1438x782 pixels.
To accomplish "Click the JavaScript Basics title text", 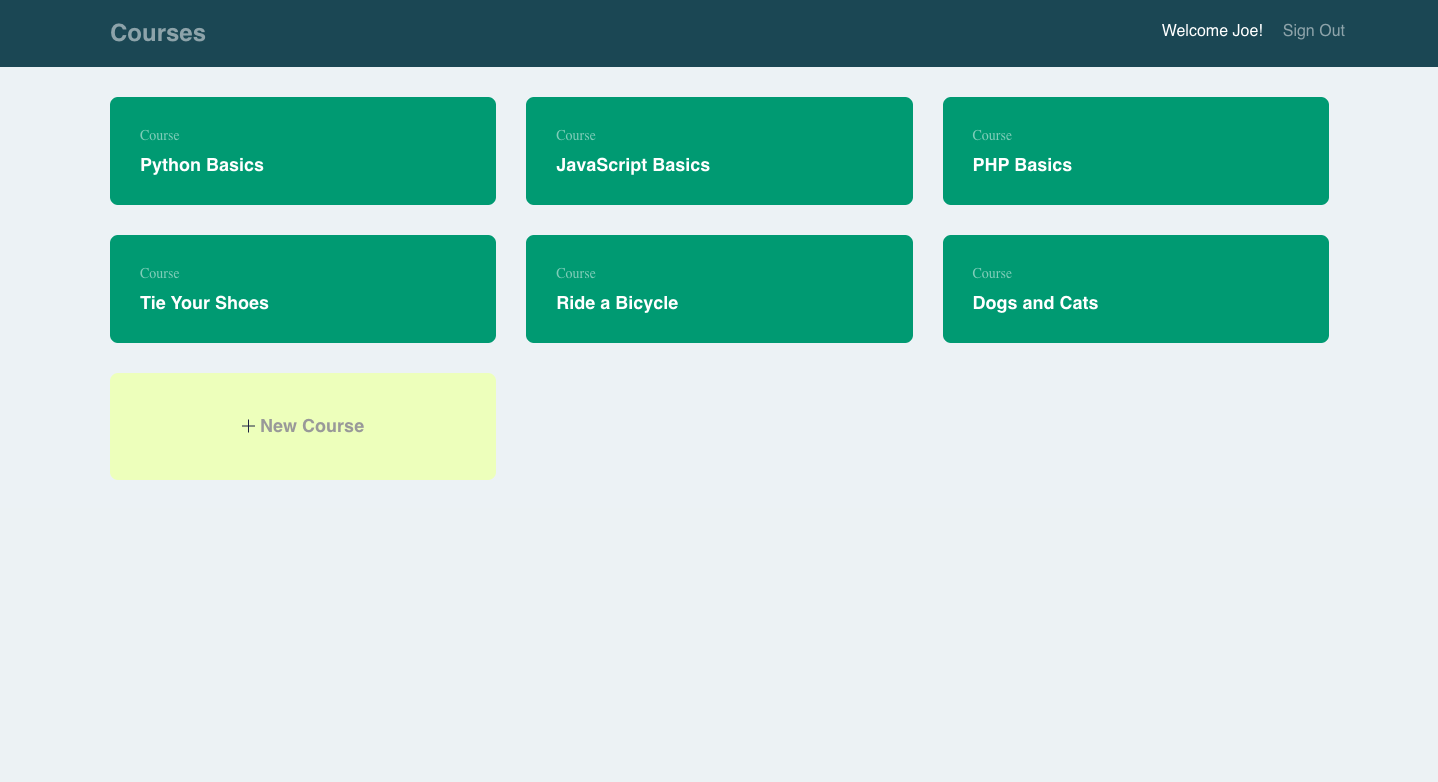I will click(x=633, y=165).
